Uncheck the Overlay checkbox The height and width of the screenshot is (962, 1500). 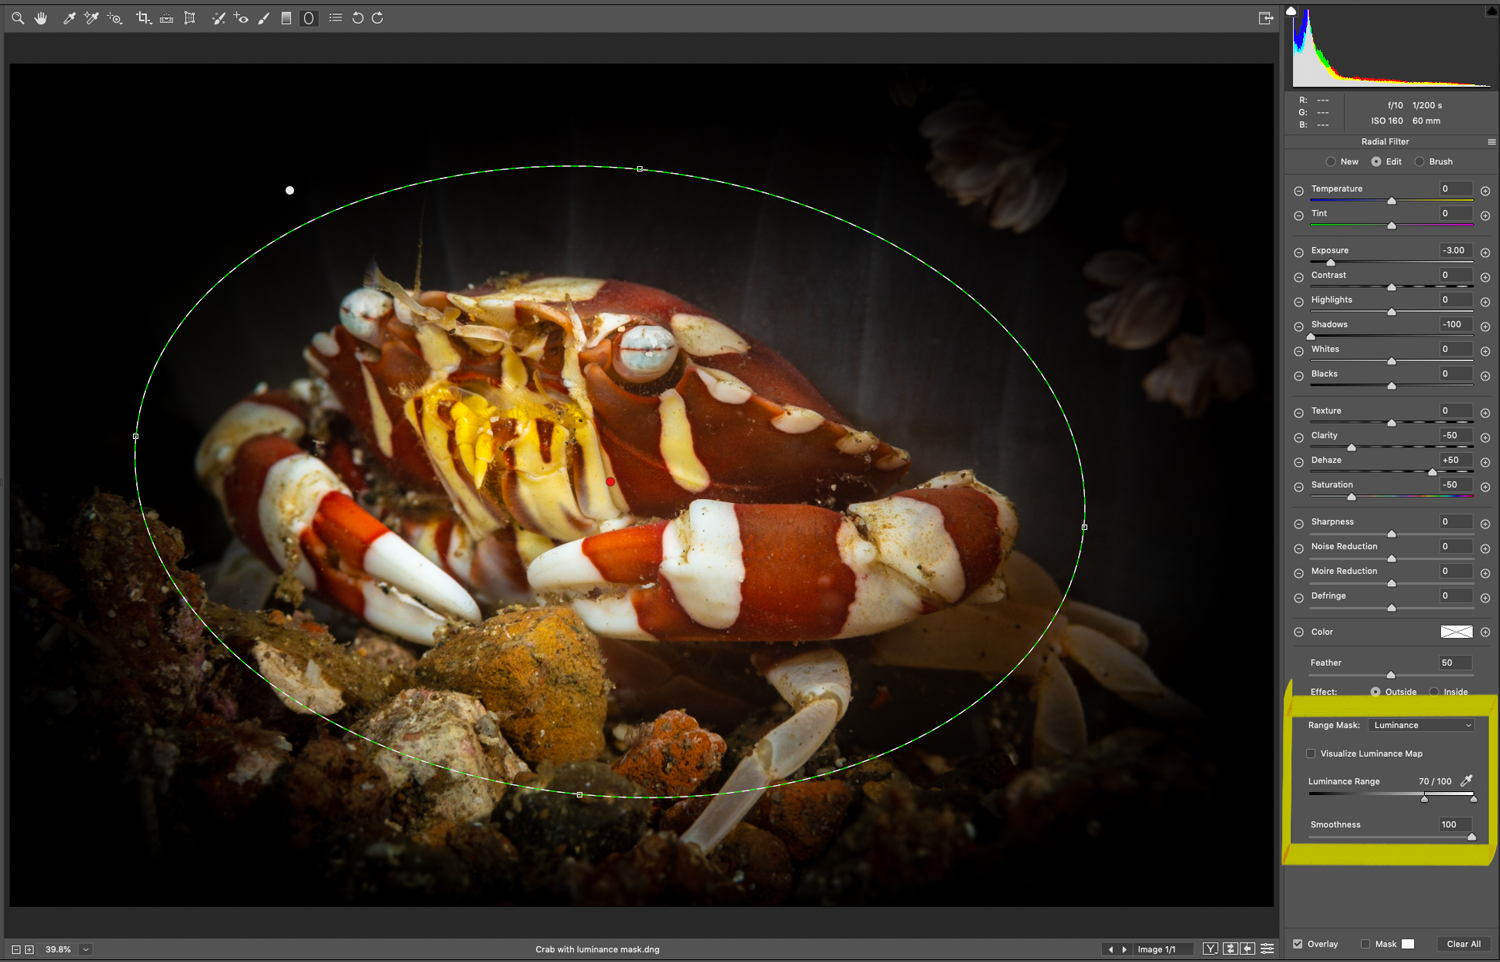[x=1297, y=943]
